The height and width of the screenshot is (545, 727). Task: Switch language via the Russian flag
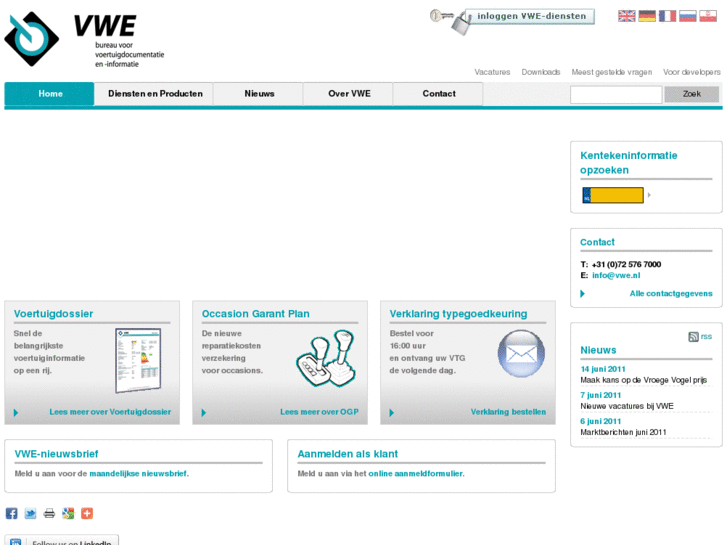(x=688, y=16)
